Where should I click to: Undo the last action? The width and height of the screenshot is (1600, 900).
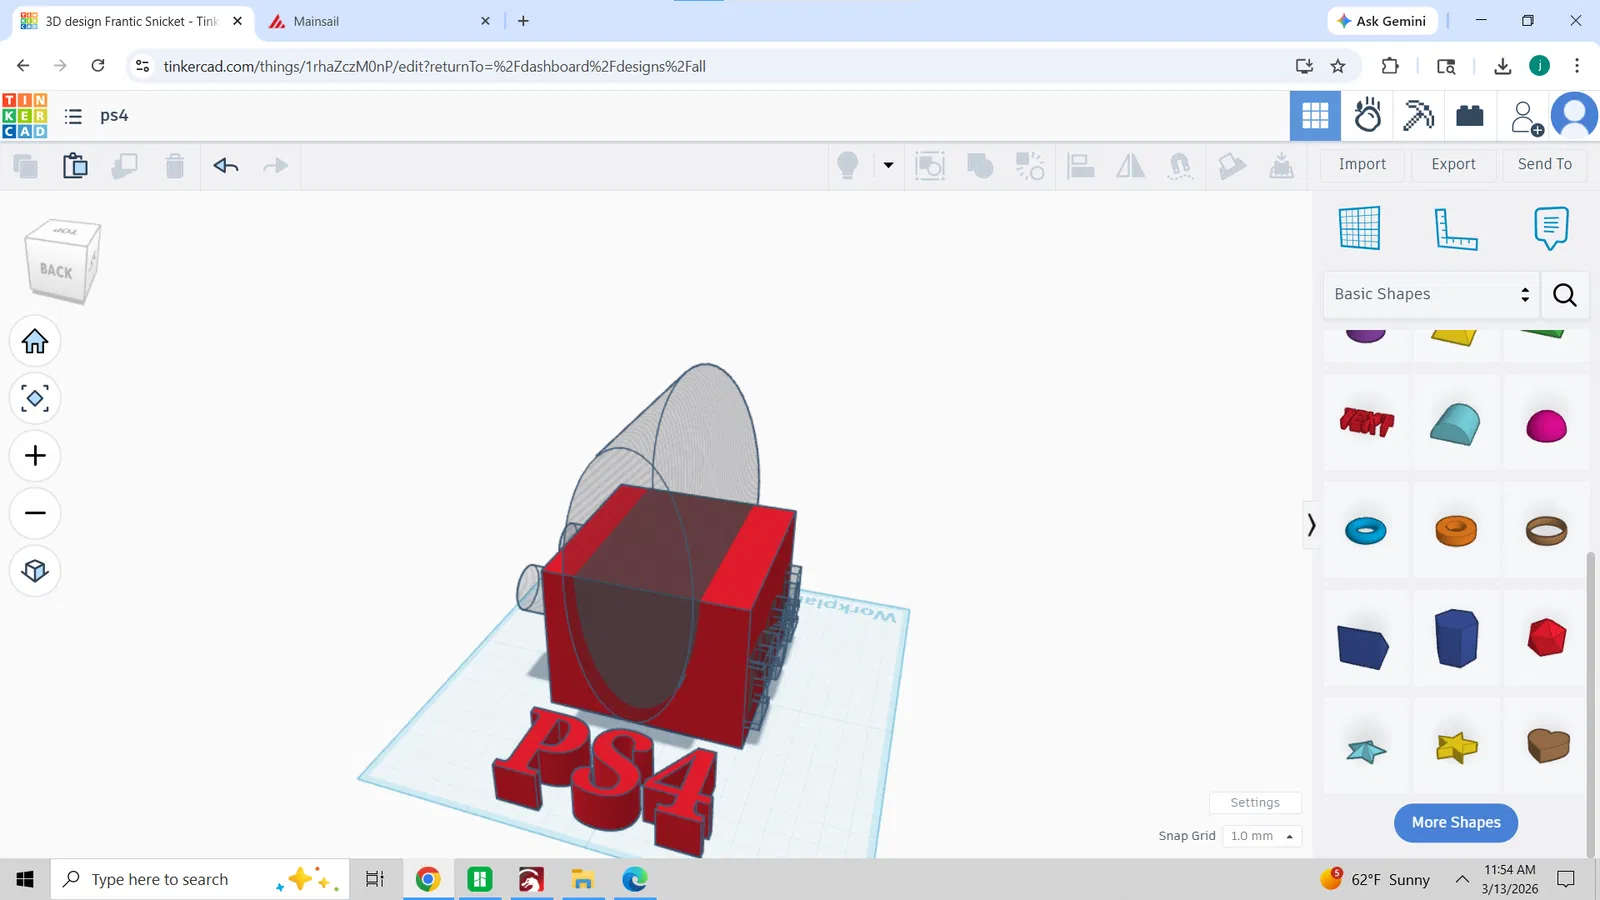pyautogui.click(x=226, y=166)
